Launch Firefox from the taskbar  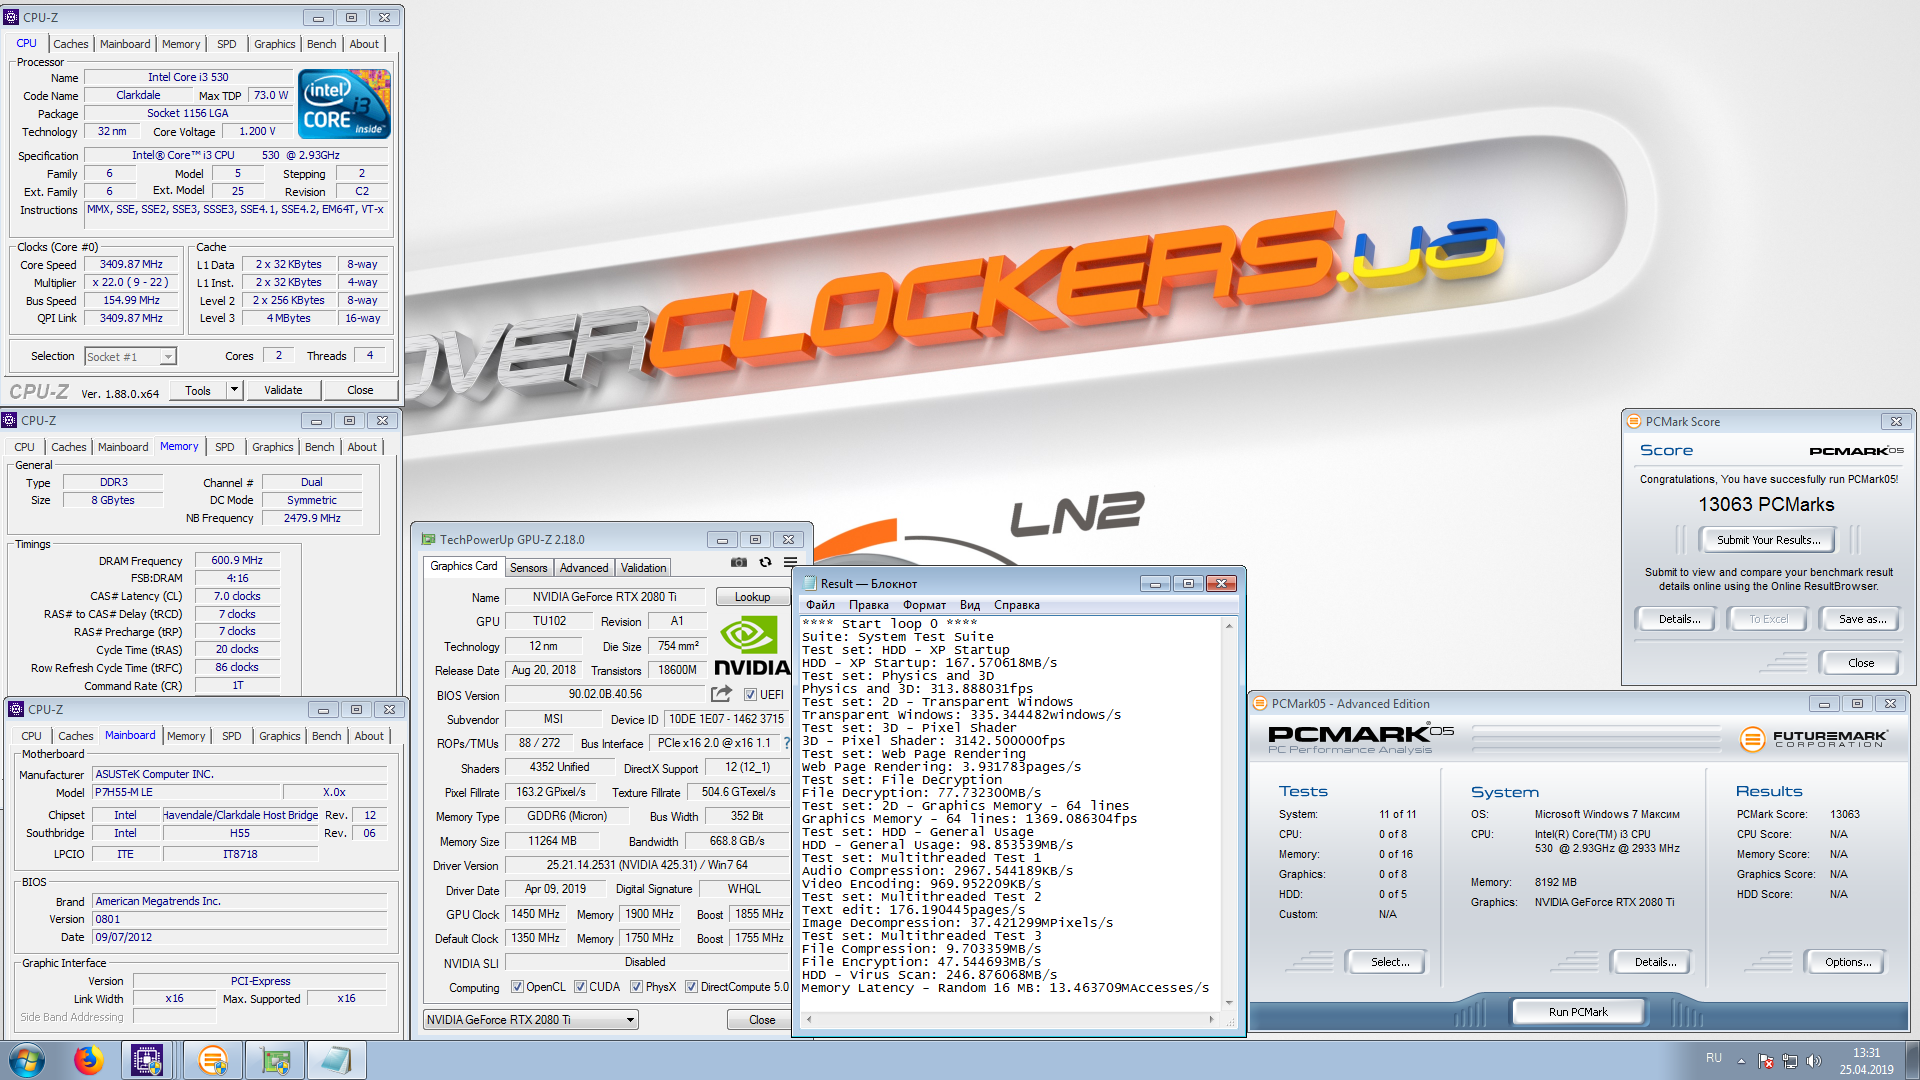click(89, 1060)
